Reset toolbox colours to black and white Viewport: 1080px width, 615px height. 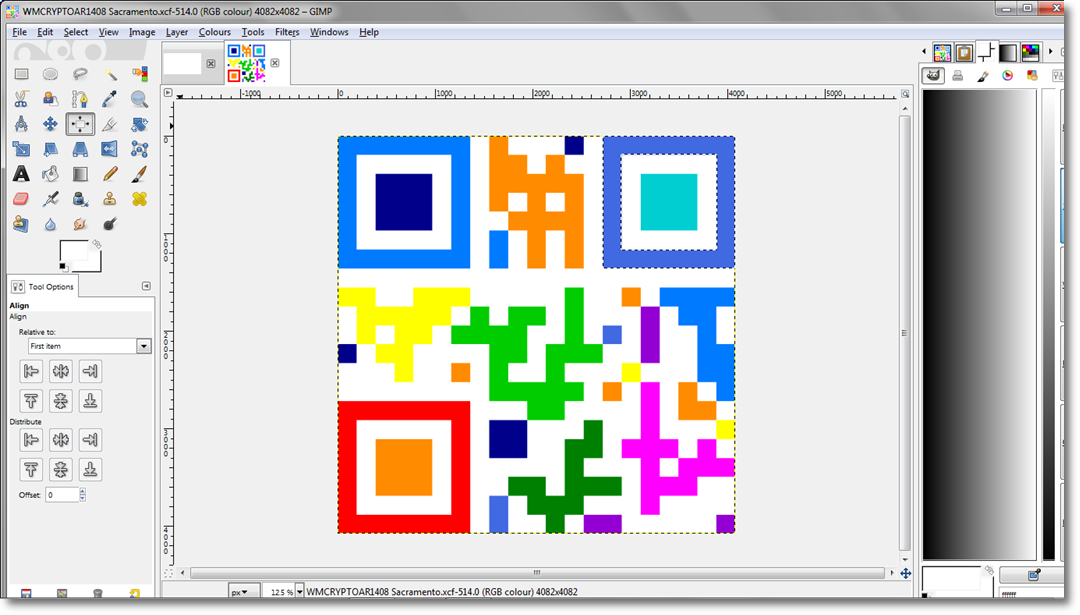(x=63, y=267)
